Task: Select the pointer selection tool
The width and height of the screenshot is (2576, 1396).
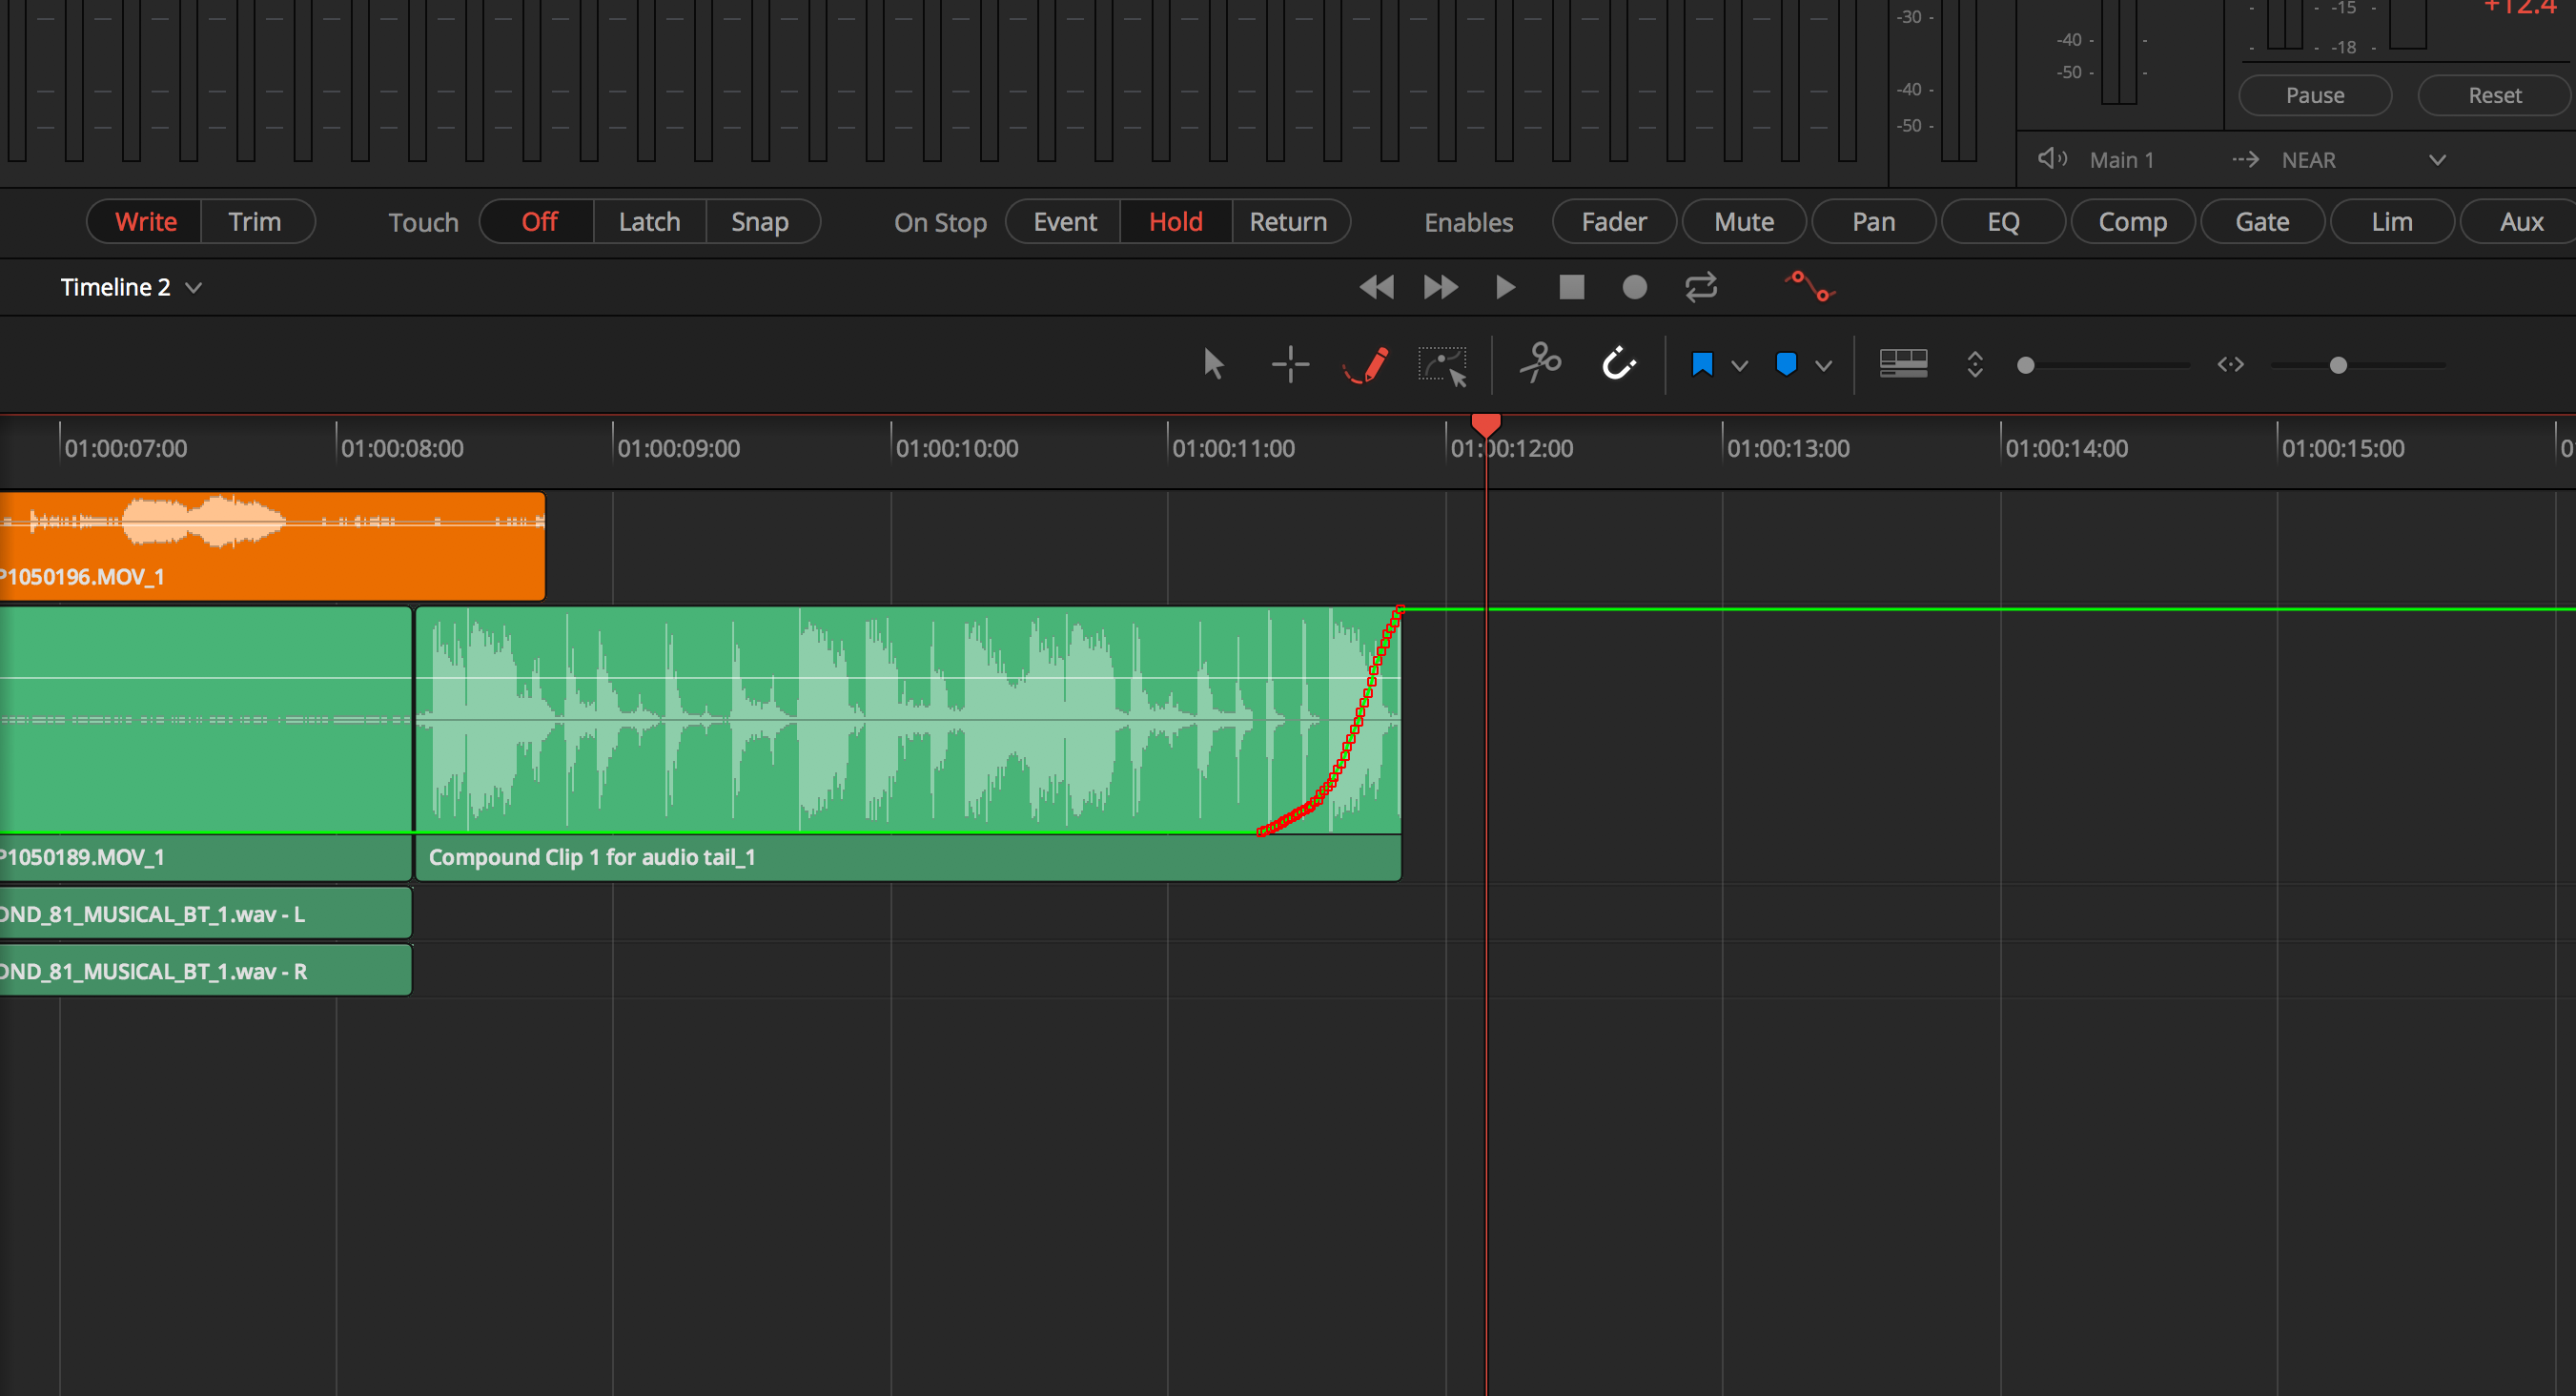Action: (1213, 364)
